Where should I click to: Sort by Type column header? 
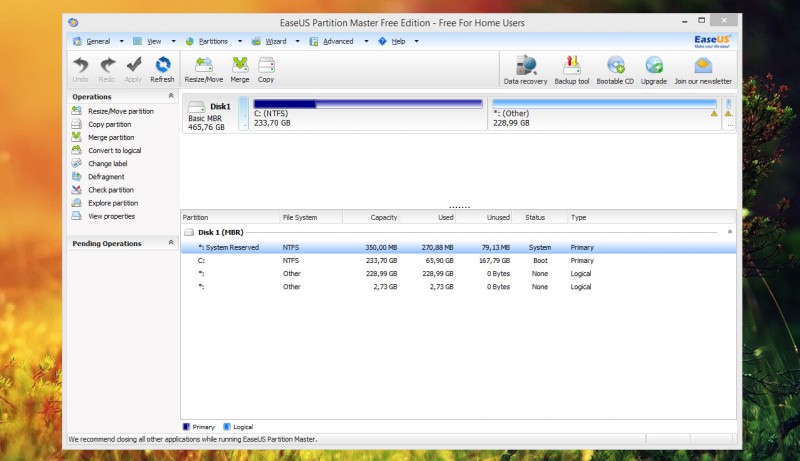[x=652, y=217]
